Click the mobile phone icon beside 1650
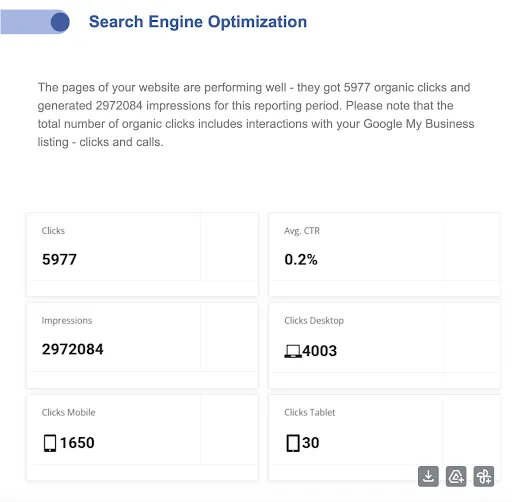Viewport: 512px width, 502px height. click(x=50, y=443)
